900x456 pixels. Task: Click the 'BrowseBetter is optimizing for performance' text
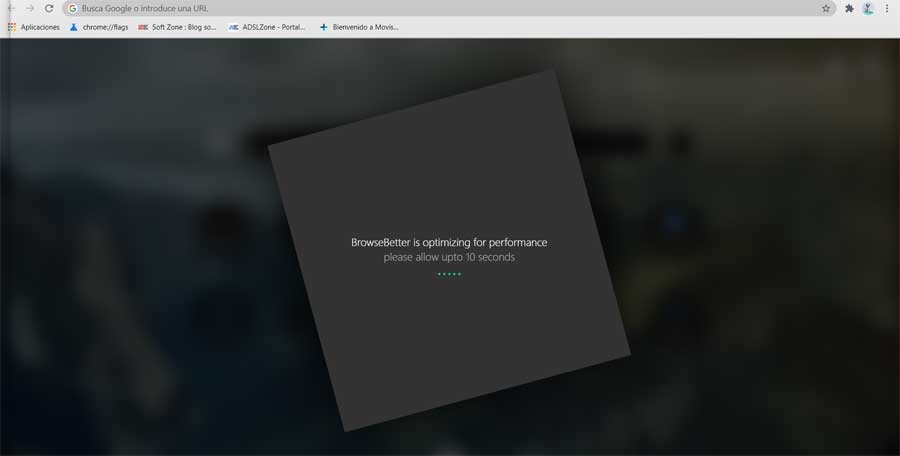pyautogui.click(x=449, y=242)
